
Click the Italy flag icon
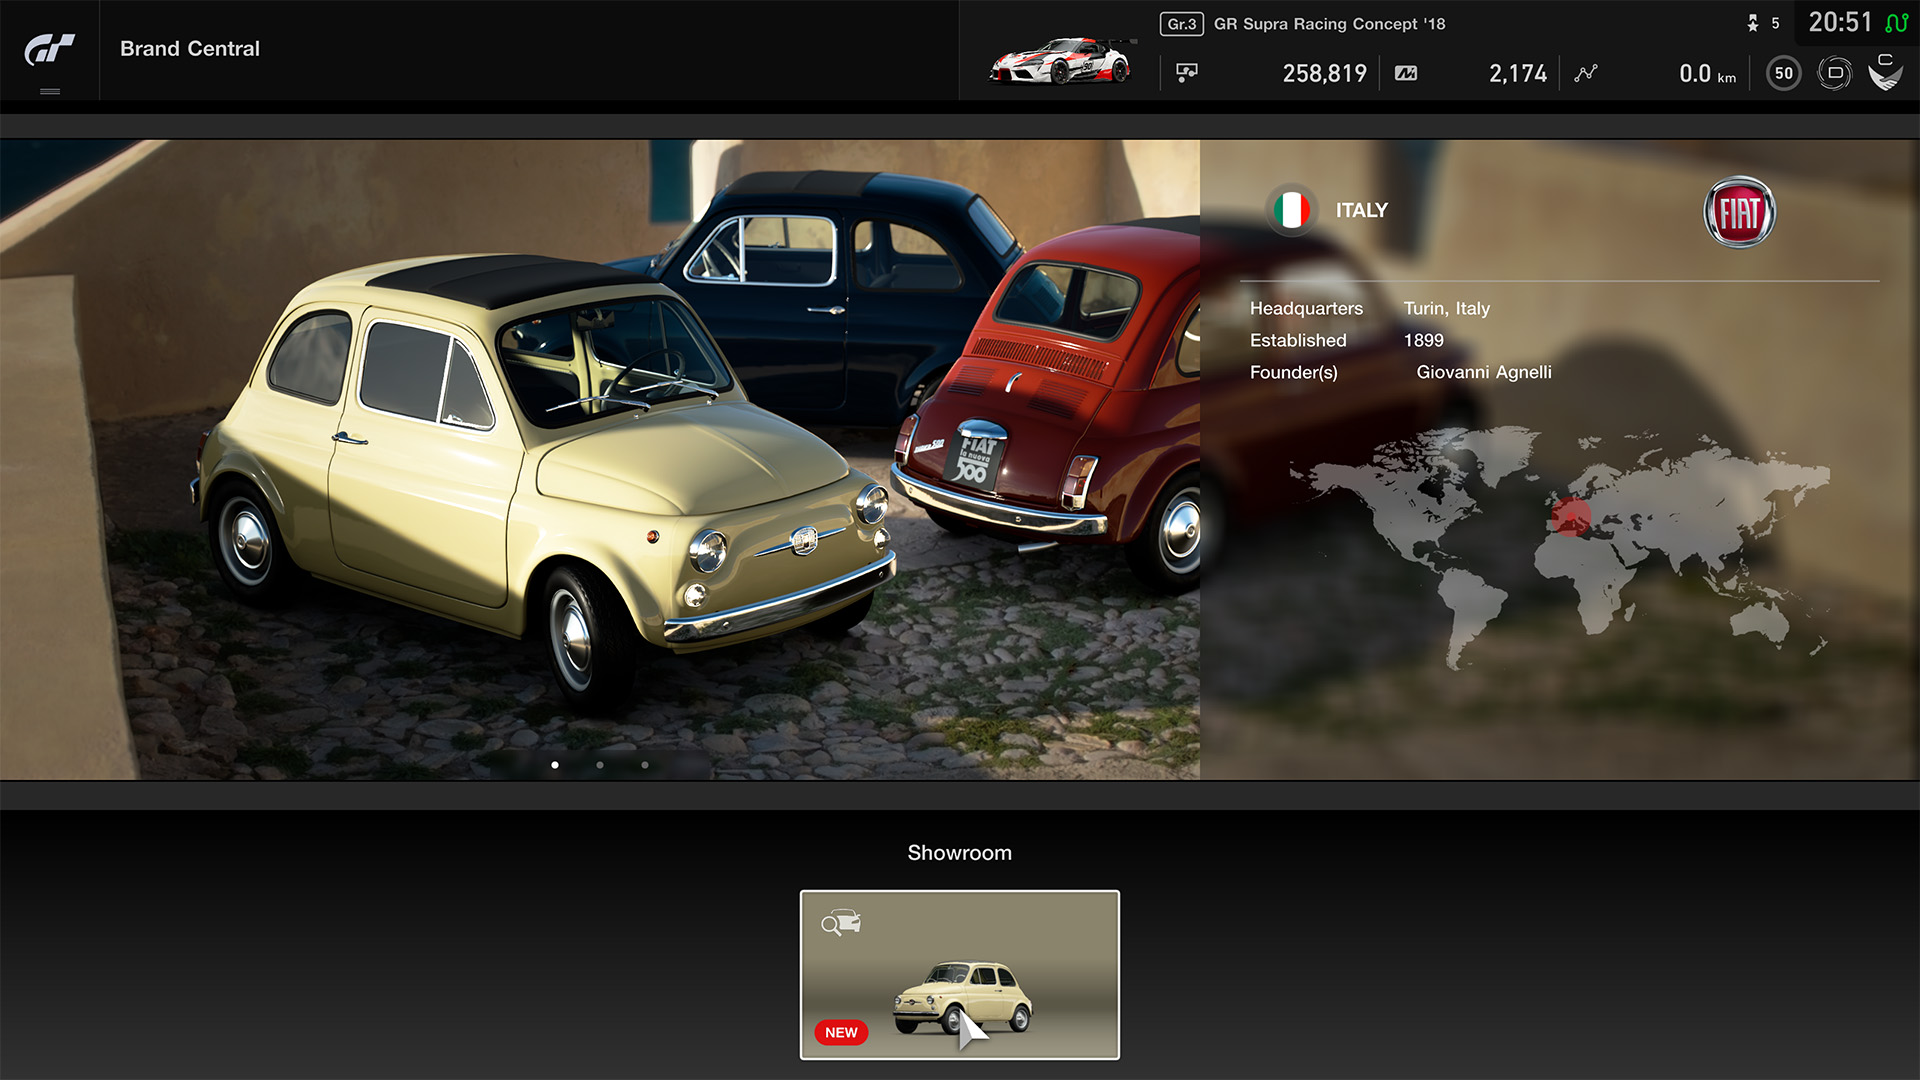pyautogui.click(x=1291, y=210)
